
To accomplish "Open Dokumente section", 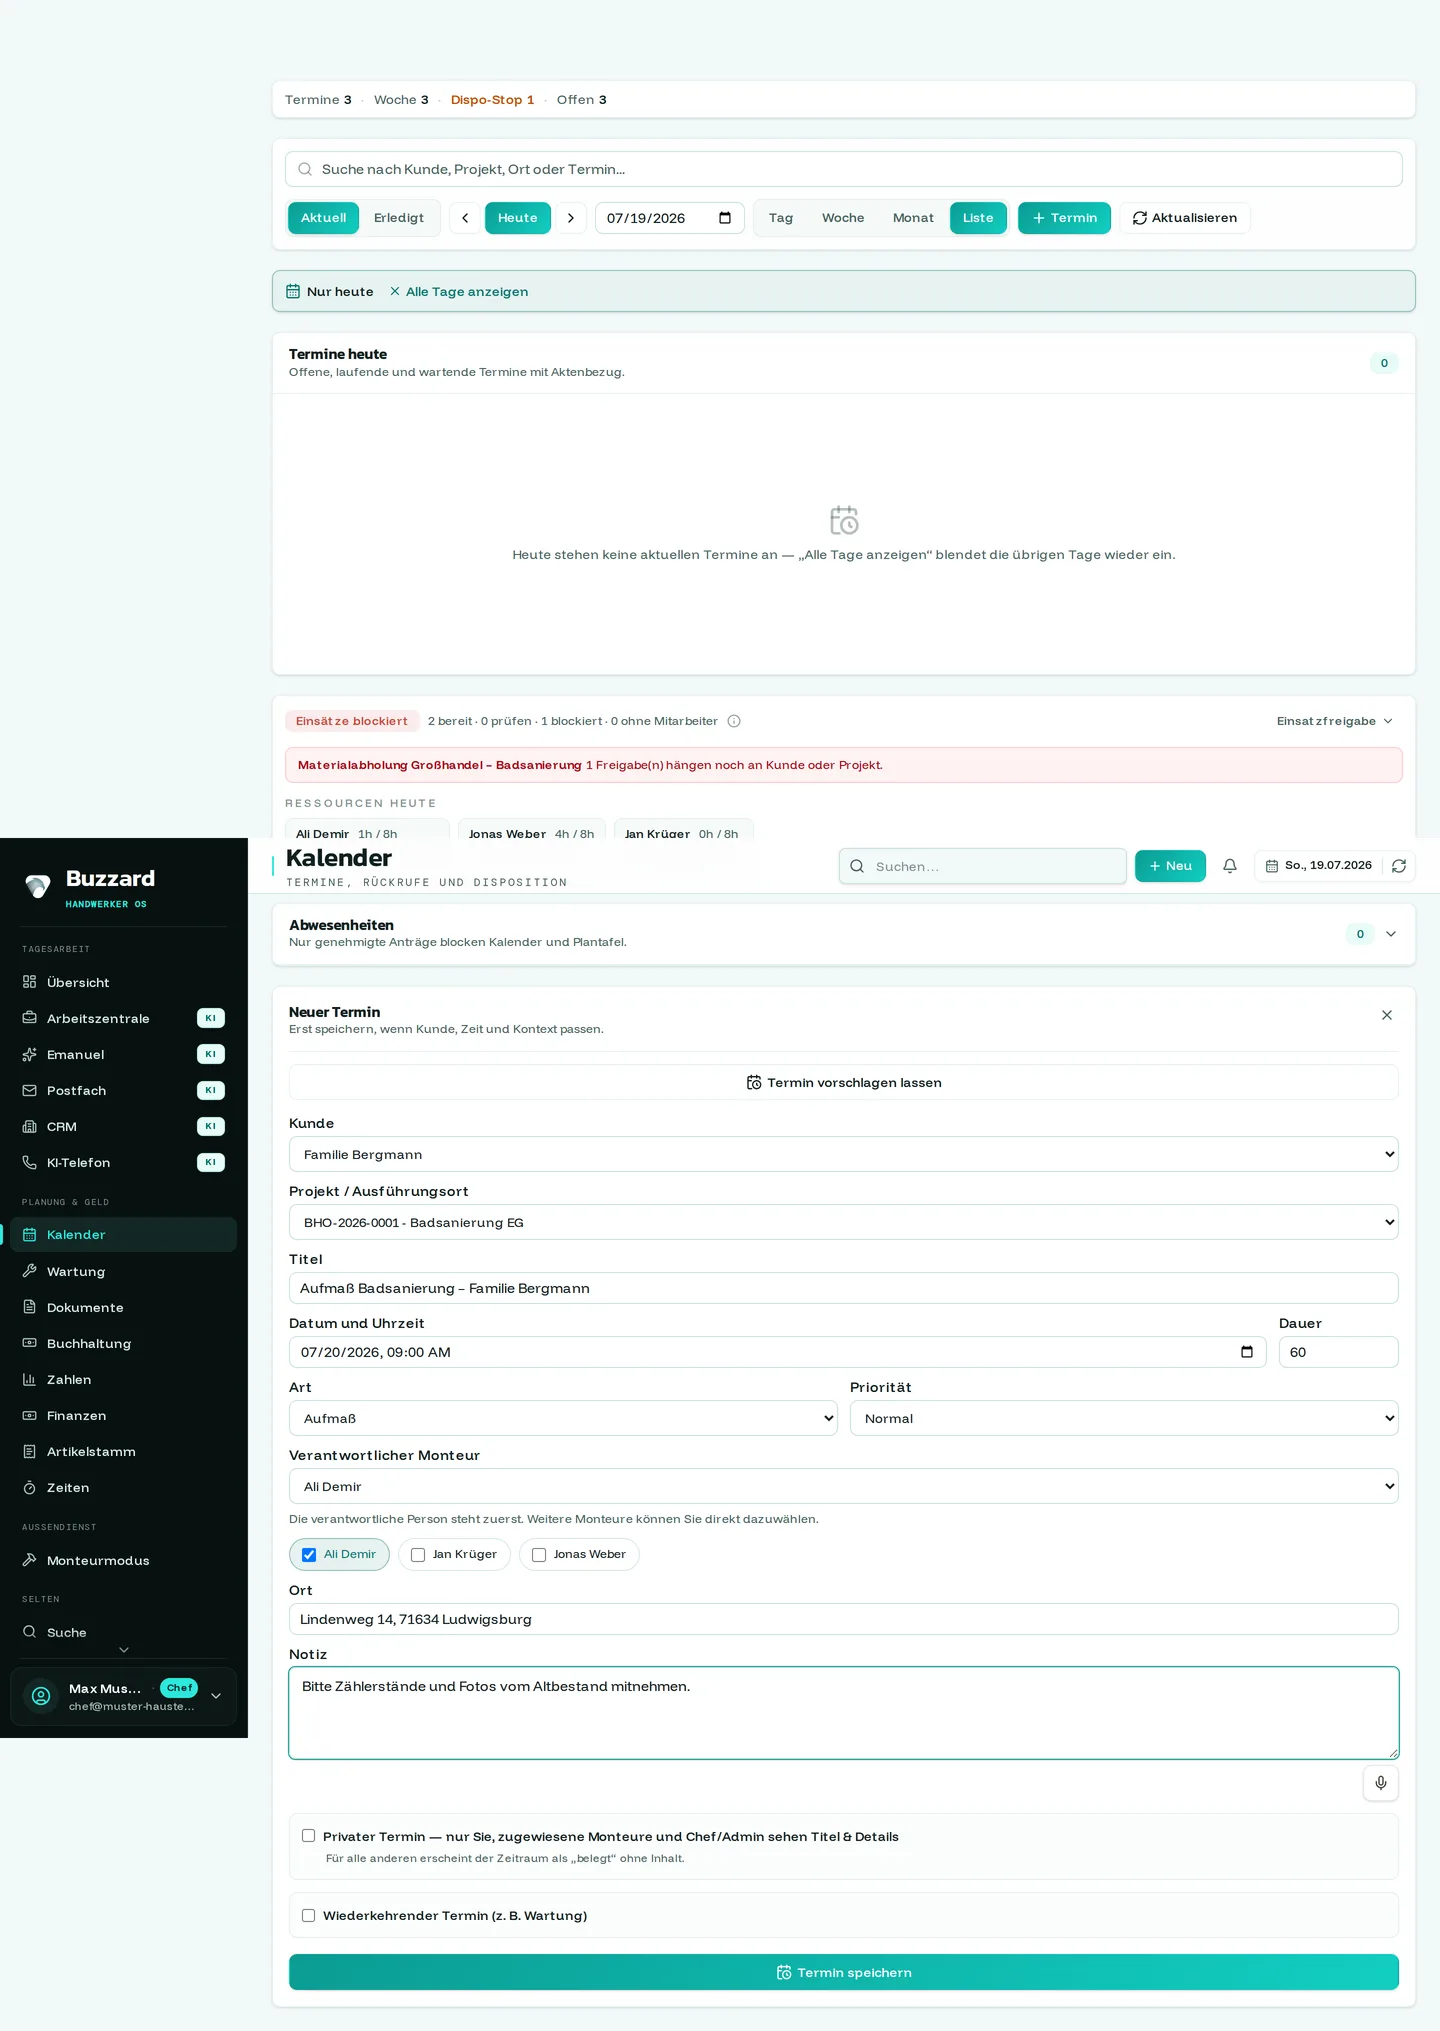I will tap(123, 1307).
